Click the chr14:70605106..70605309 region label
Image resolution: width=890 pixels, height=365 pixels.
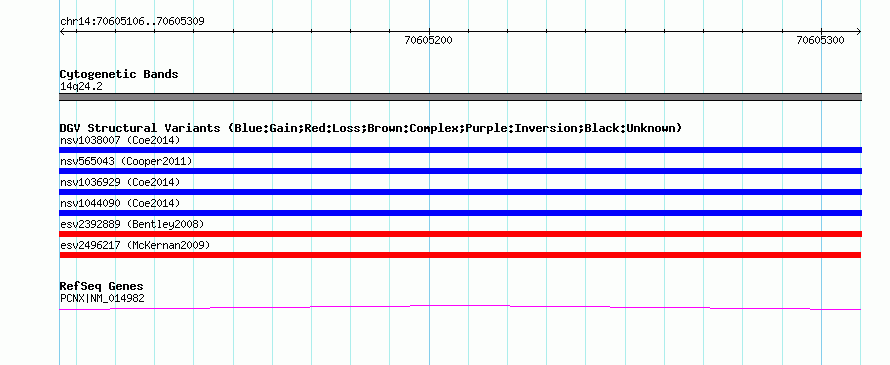click(132, 22)
